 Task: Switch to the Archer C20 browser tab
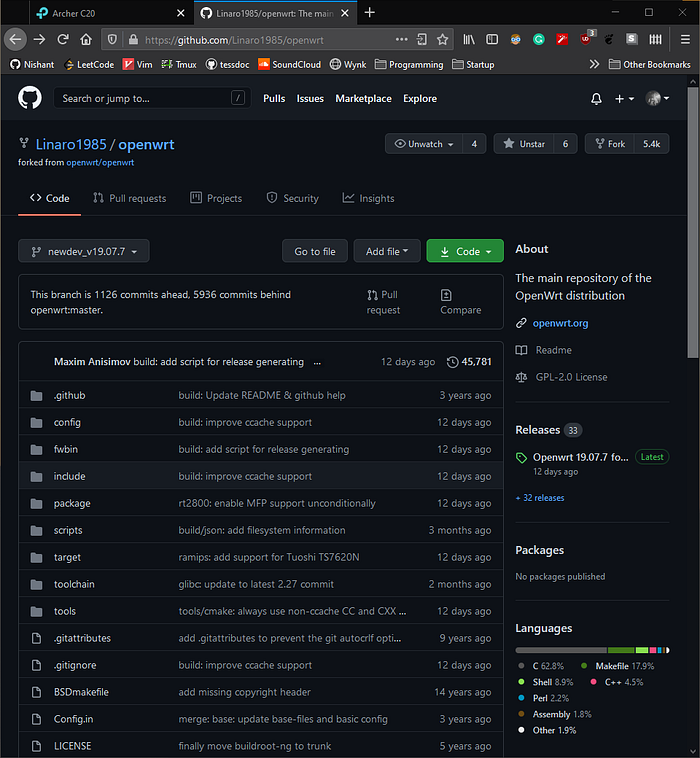pyautogui.click(x=111, y=14)
